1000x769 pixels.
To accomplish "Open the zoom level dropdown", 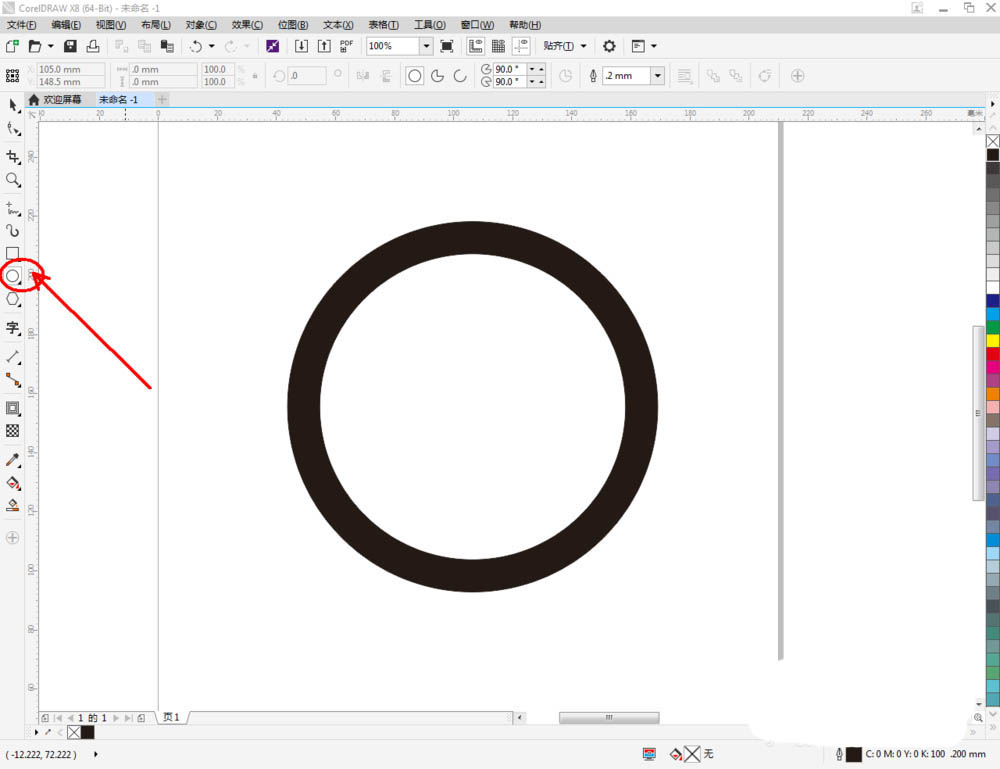I will (426, 46).
